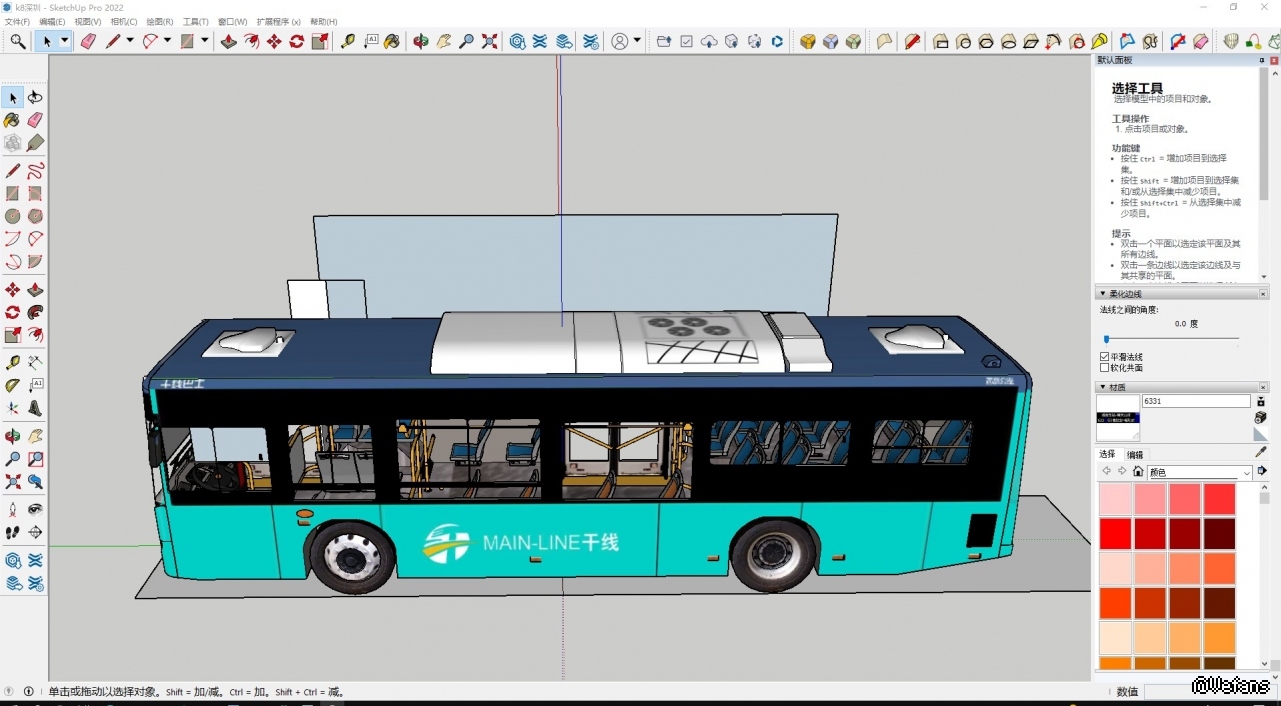Select the Tape Measure tool
Screen dimensions: 1281x706
click(x=348, y=41)
